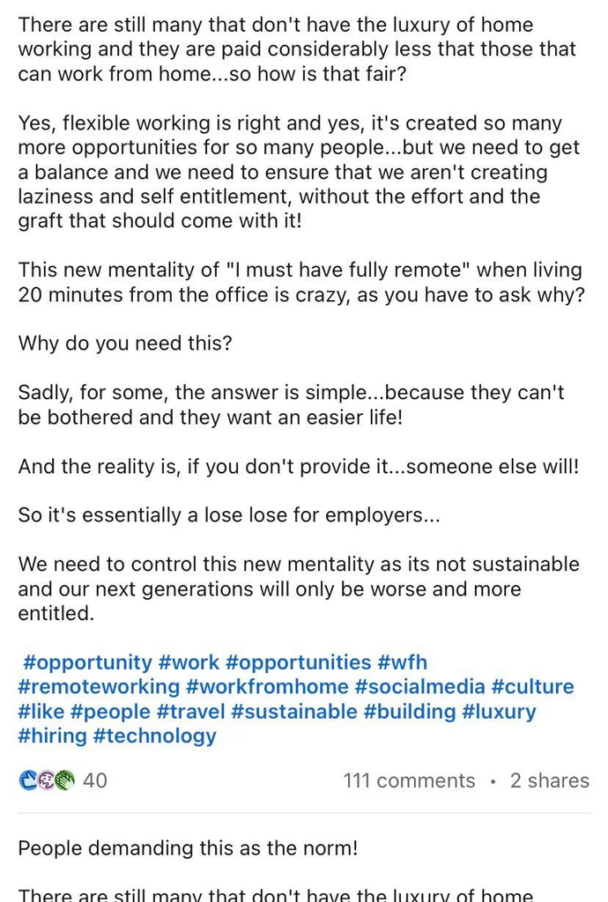Open the #wfh hashtag
This screenshot has height=902, width=608.
click(x=400, y=662)
